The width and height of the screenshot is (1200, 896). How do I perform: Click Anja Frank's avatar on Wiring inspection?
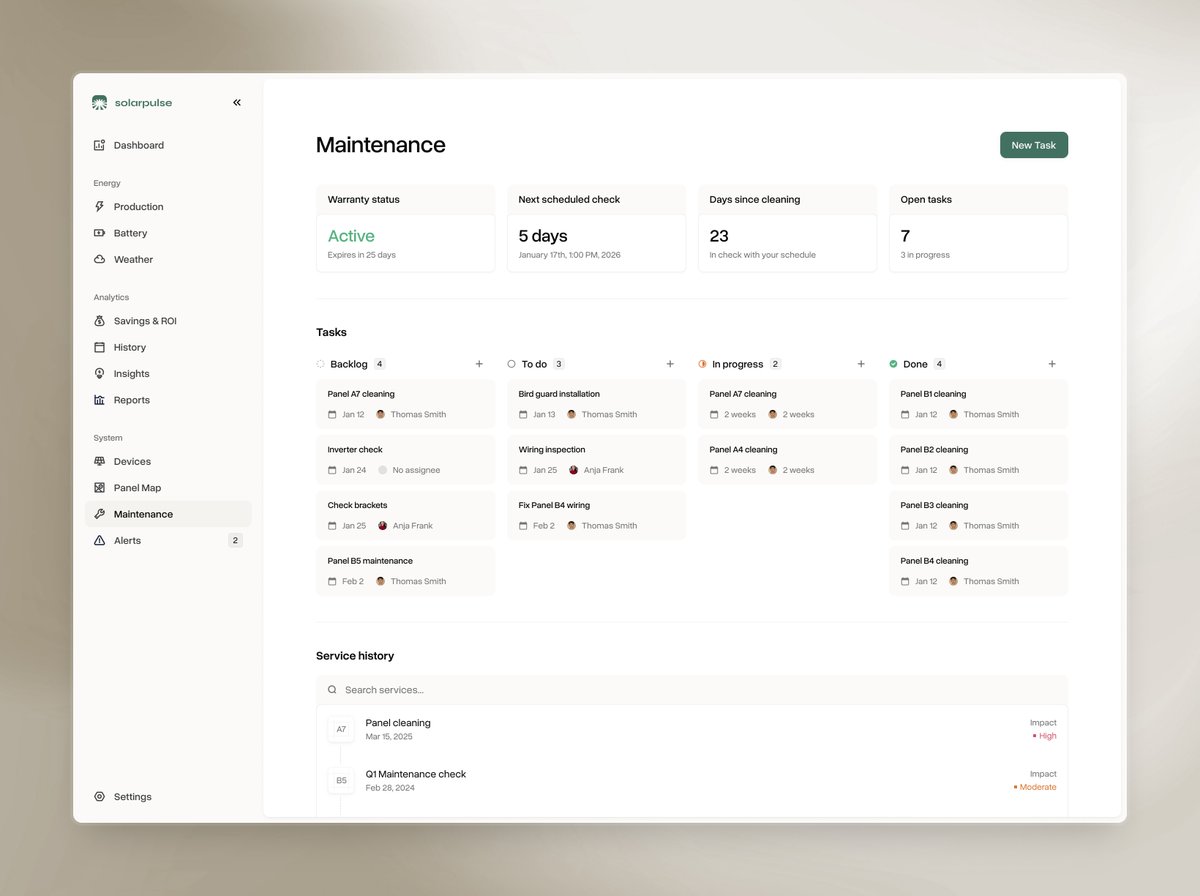click(x=573, y=470)
